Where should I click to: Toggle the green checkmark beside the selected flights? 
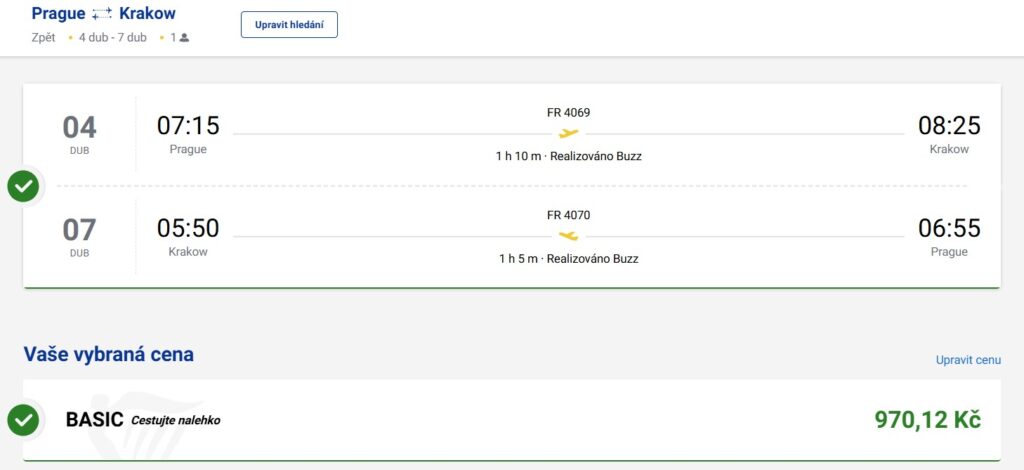point(23,186)
